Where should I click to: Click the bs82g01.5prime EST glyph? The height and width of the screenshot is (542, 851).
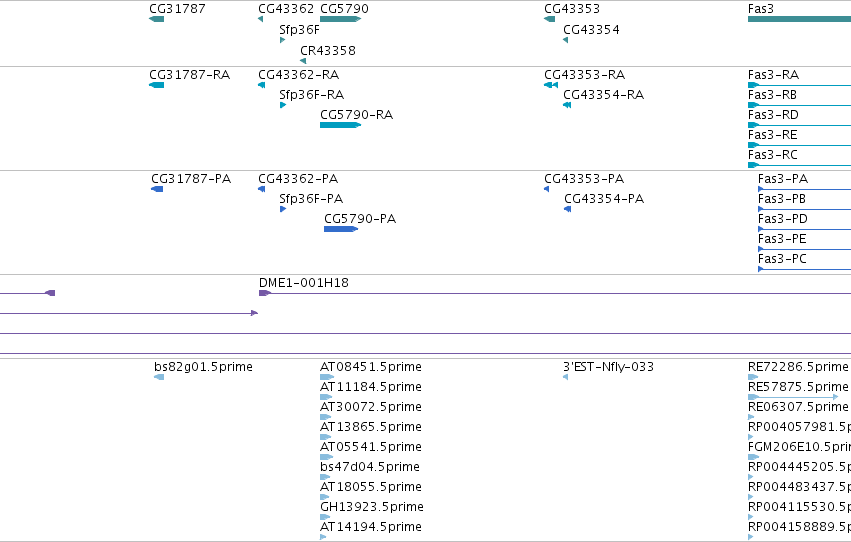(x=159, y=377)
